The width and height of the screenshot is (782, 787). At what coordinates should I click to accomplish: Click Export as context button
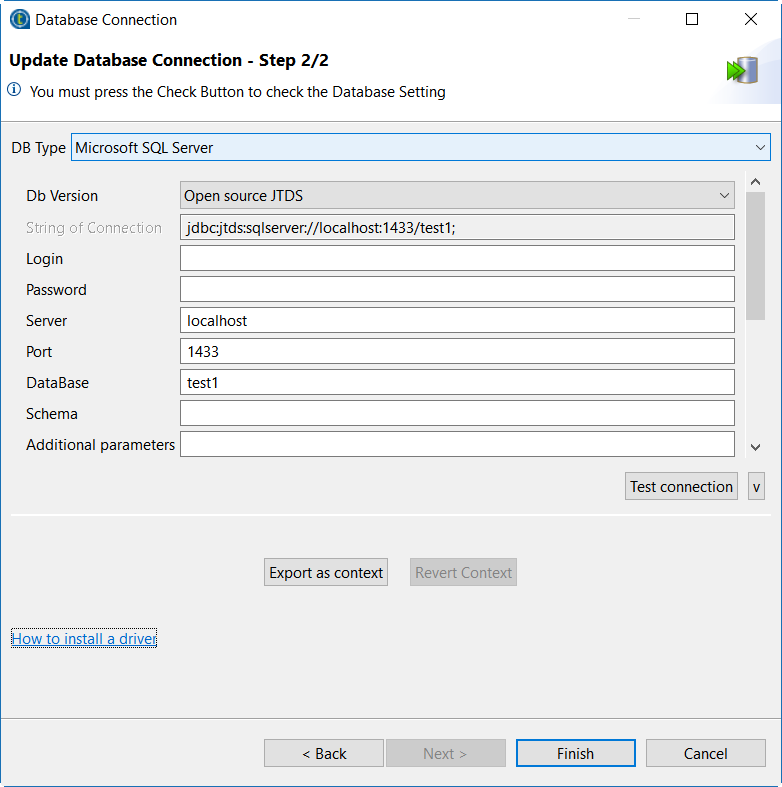[x=326, y=573]
